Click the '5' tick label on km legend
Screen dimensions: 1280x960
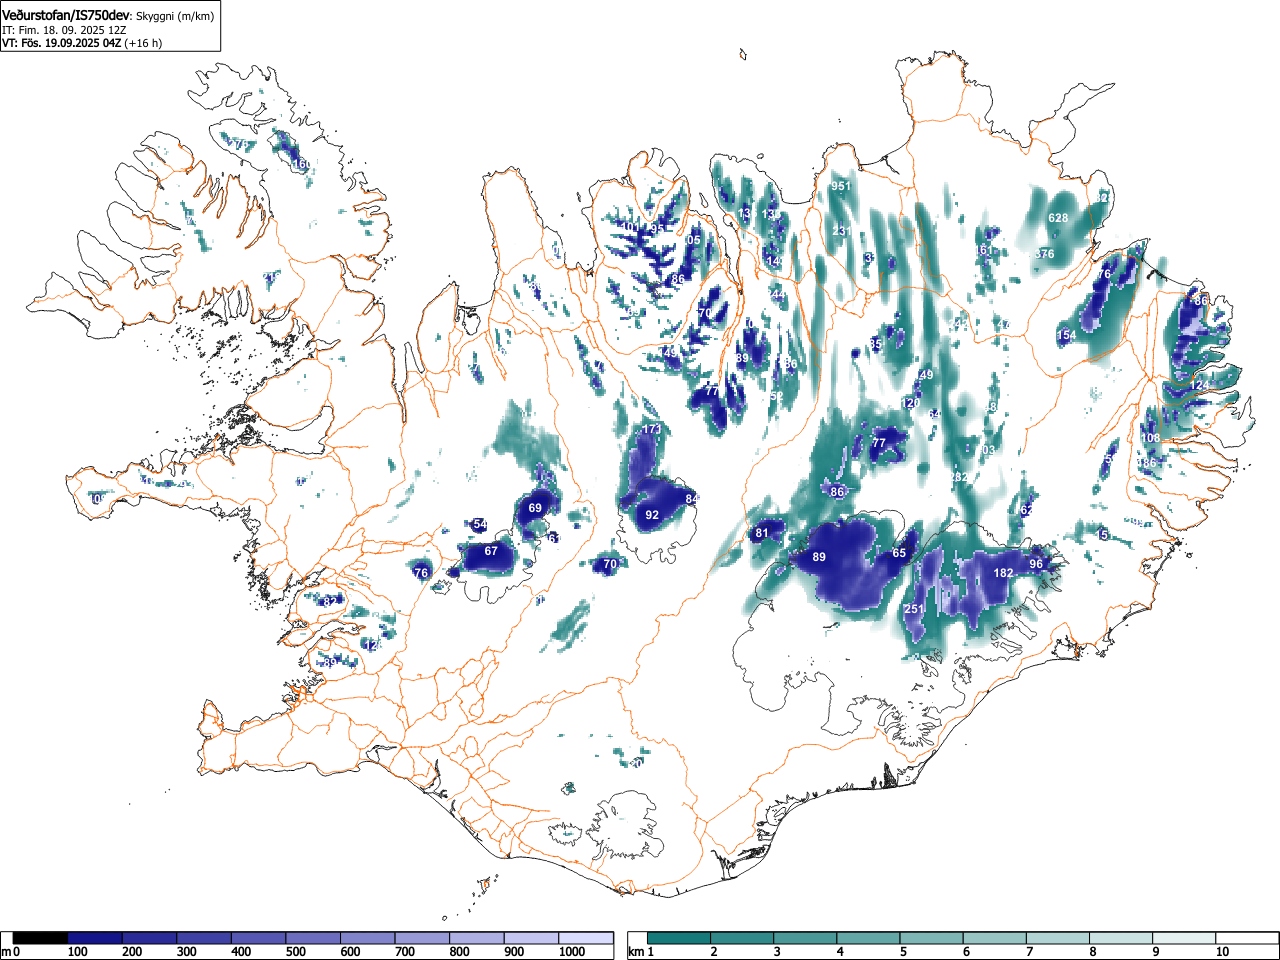[x=903, y=953]
